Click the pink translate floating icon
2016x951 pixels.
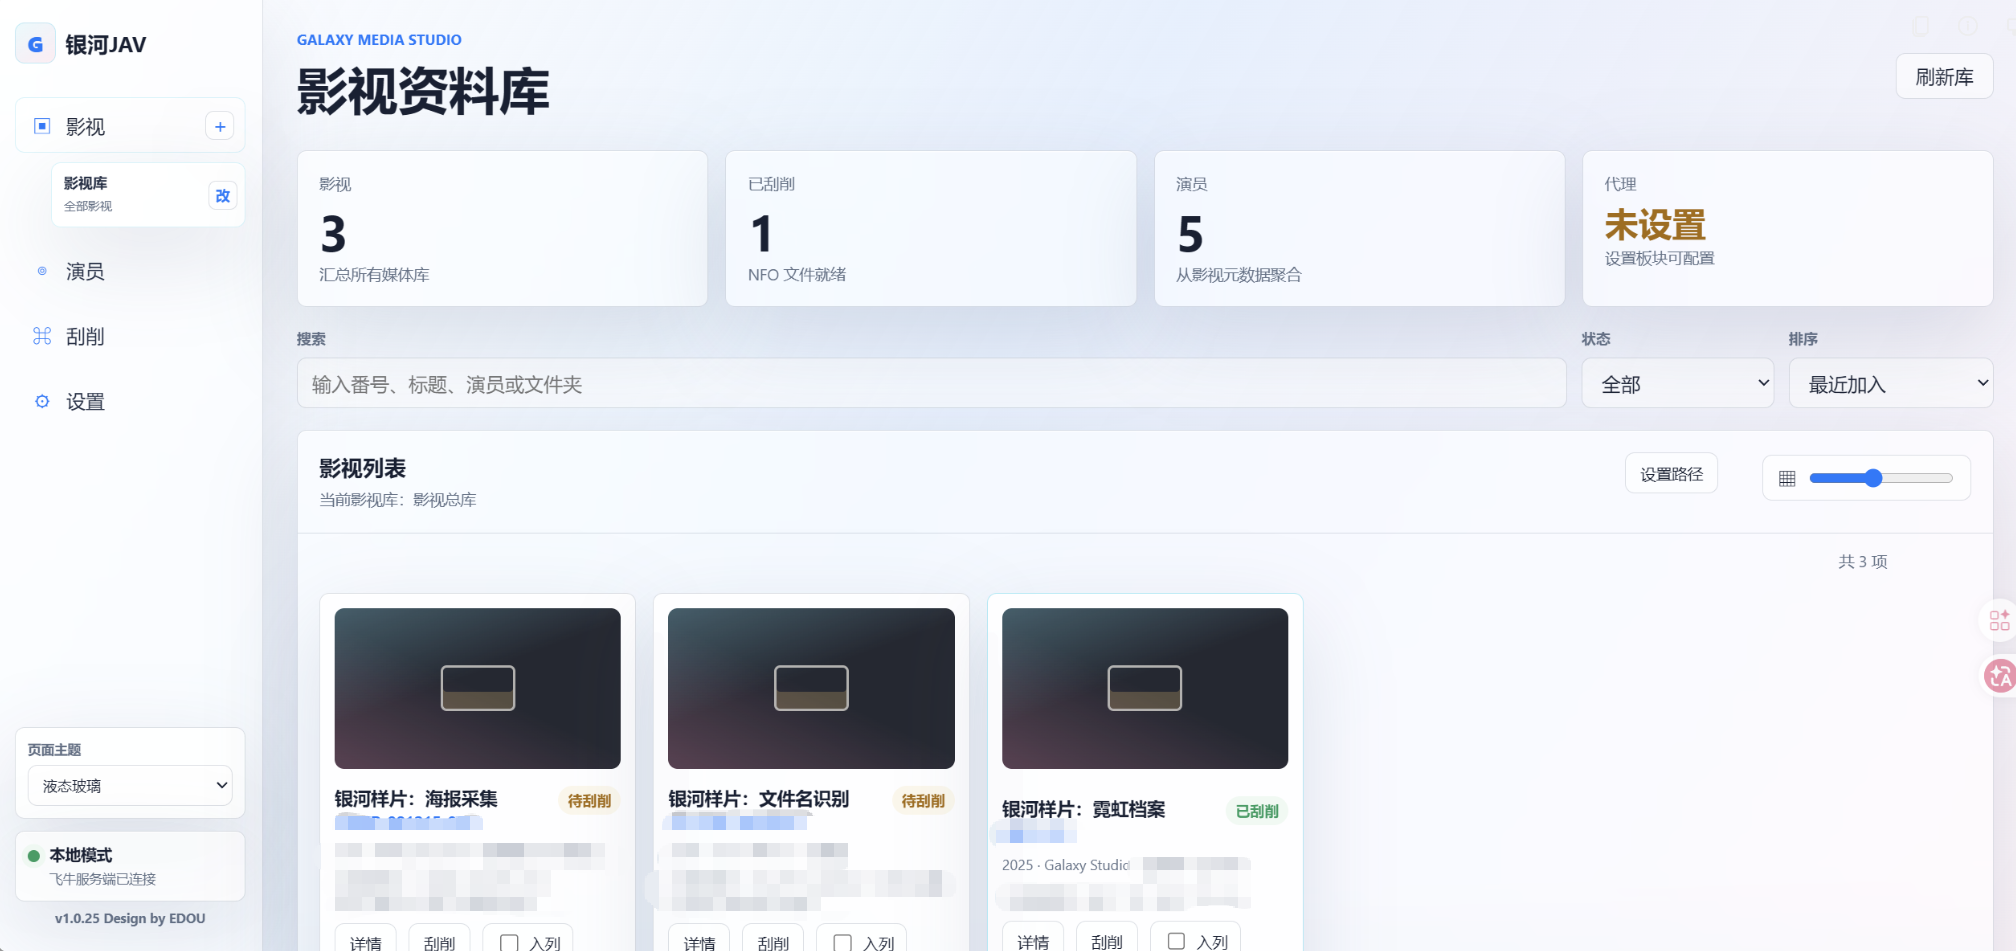[1999, 677]
